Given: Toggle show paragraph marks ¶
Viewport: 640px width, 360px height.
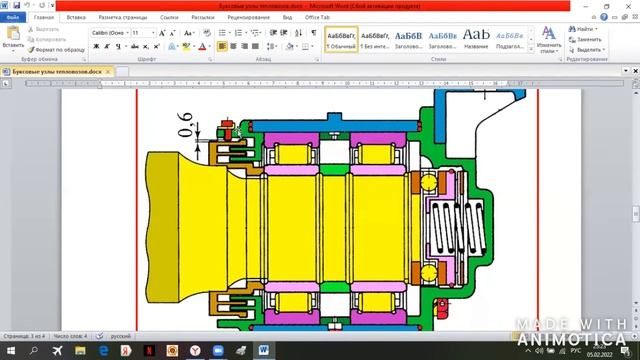Looking at the screenshot, I should [x=313, y=33].
